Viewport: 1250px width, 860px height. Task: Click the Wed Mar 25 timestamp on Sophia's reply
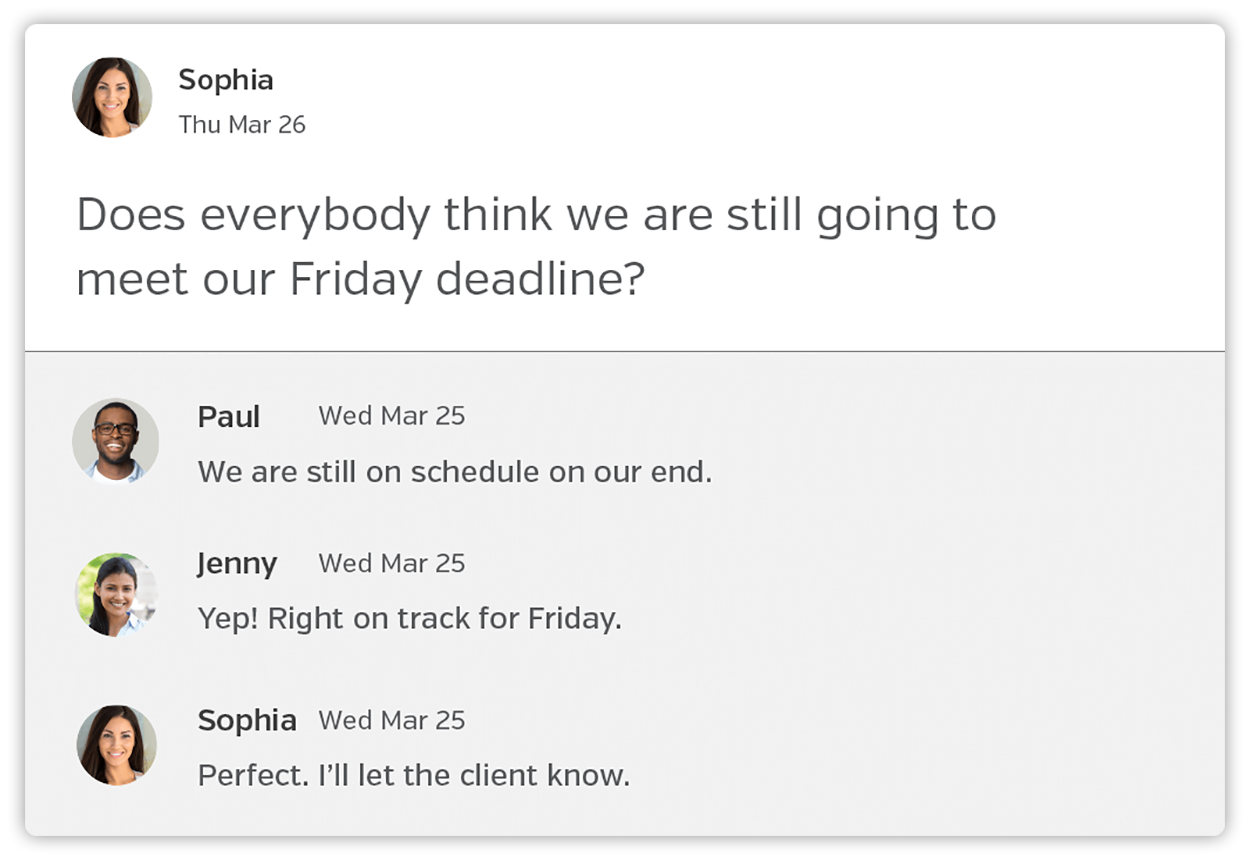click(x=392, y=720)
